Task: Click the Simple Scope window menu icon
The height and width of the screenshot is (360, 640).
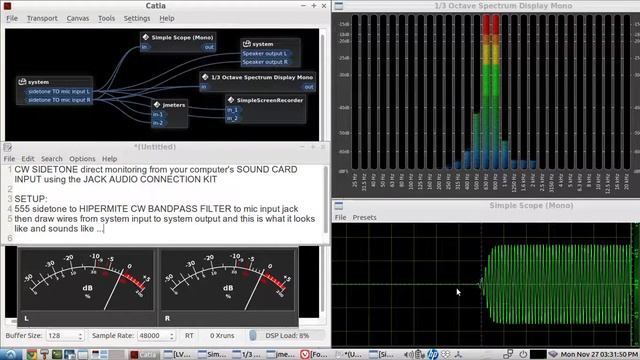Action: point(339,205)
